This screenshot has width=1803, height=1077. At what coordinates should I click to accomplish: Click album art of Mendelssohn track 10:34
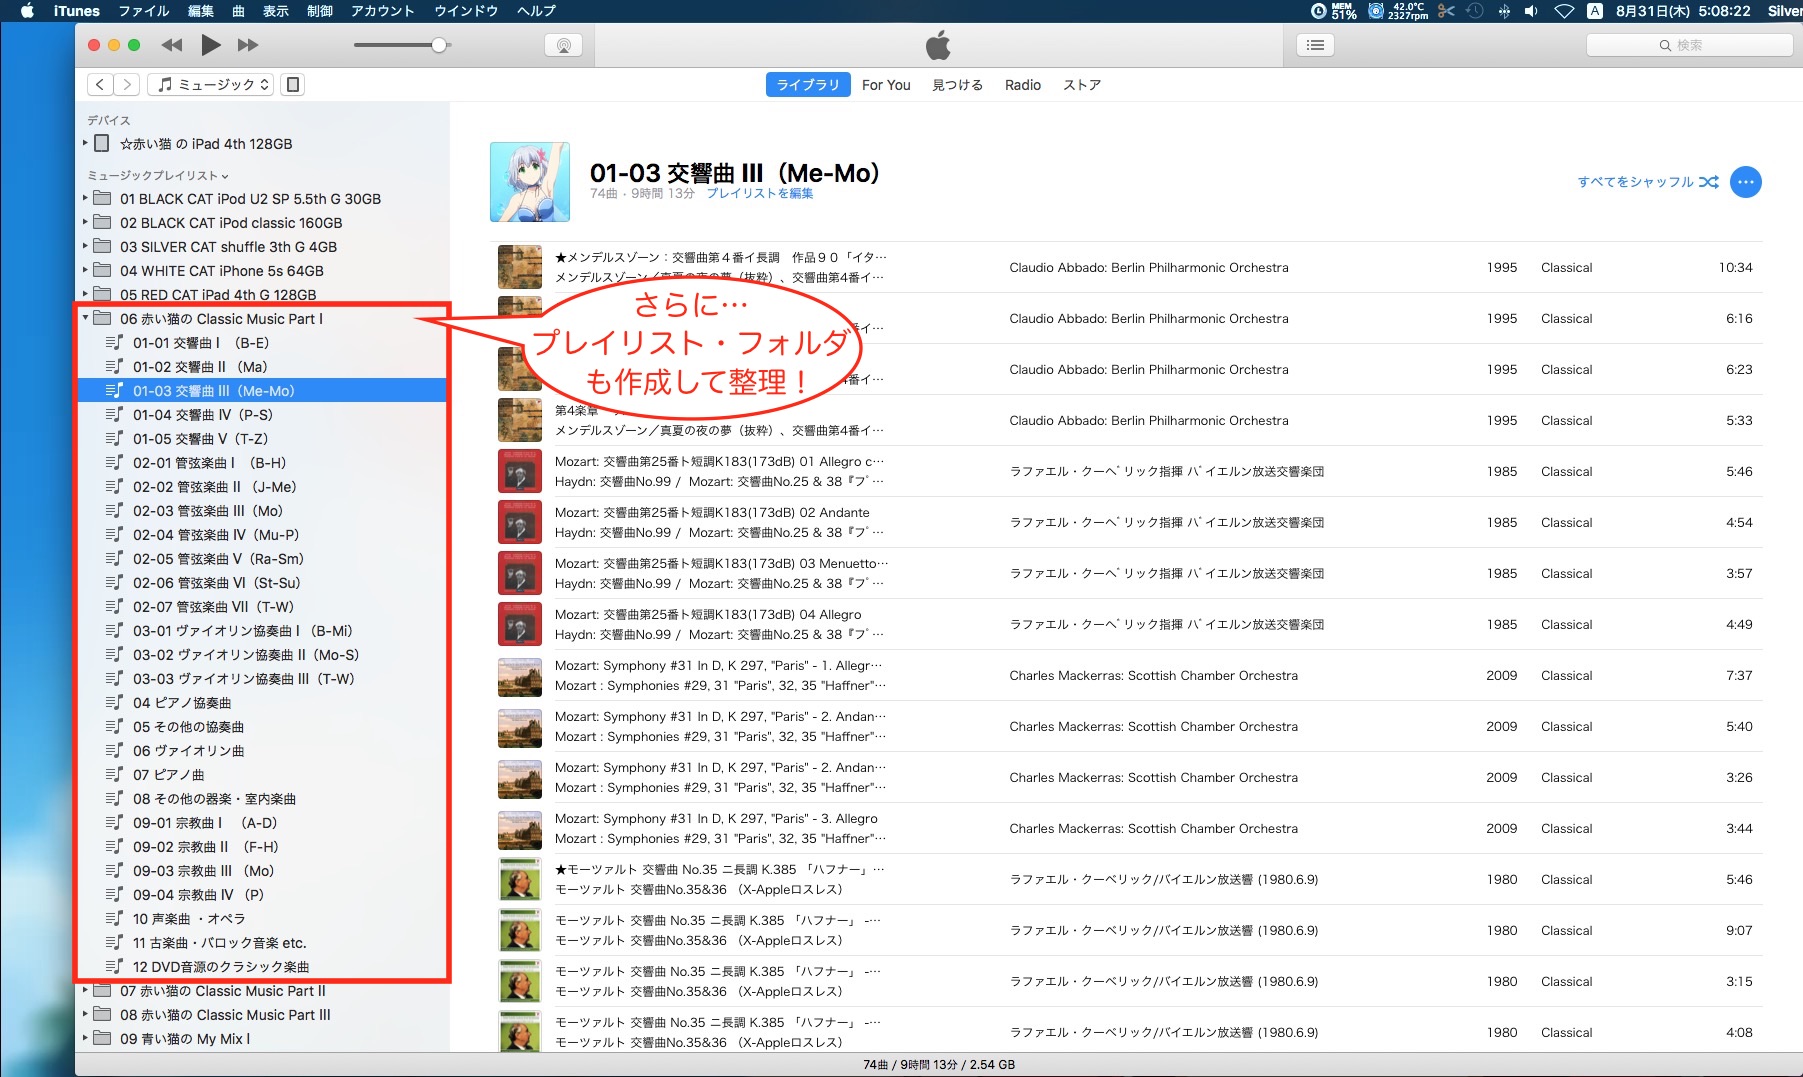(520, 267)
